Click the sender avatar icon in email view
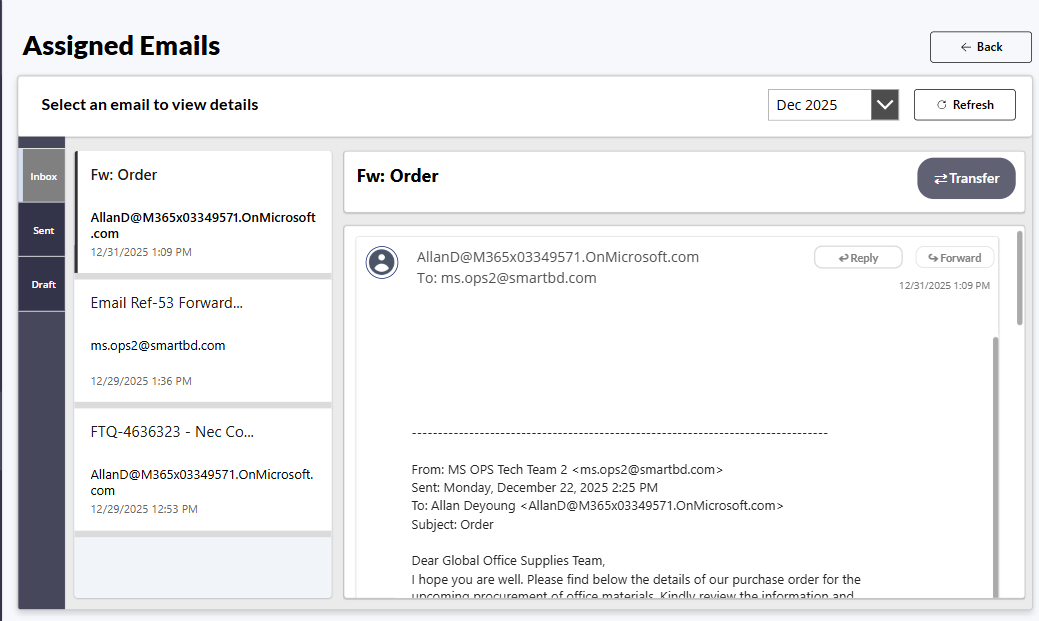 (x=382, y=263)
